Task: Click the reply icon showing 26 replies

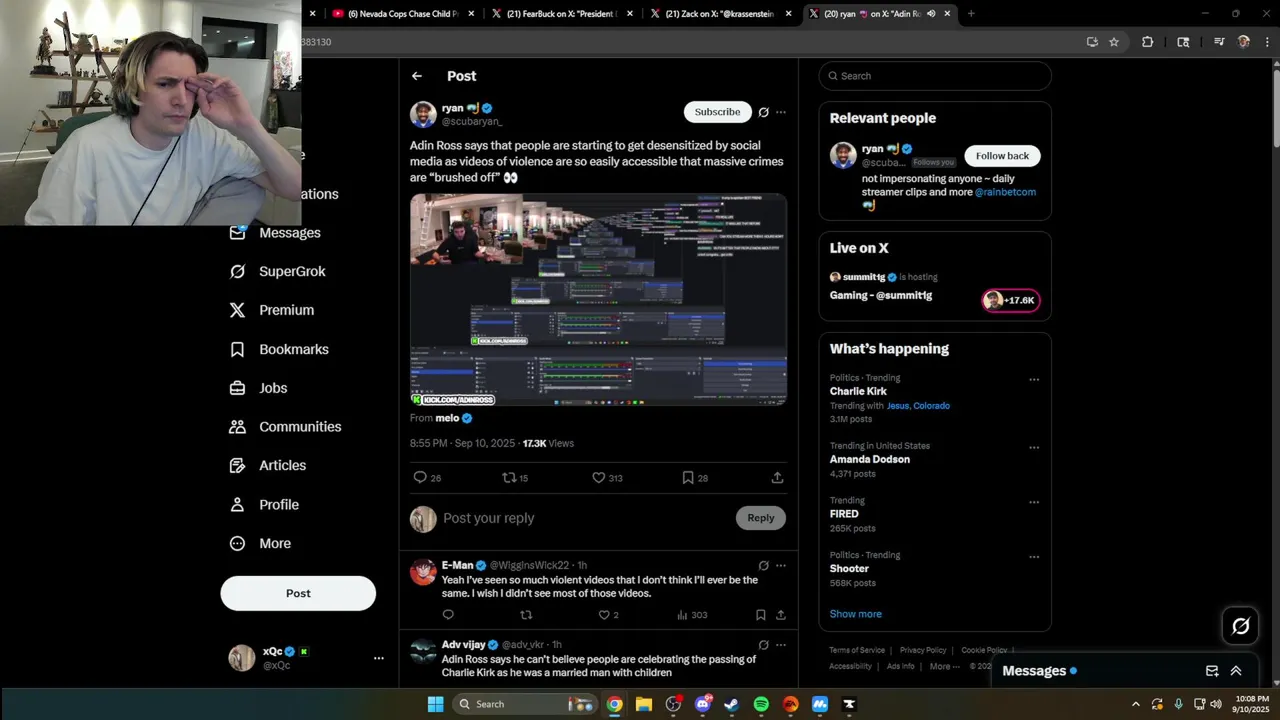Action: tap(420, 478)
